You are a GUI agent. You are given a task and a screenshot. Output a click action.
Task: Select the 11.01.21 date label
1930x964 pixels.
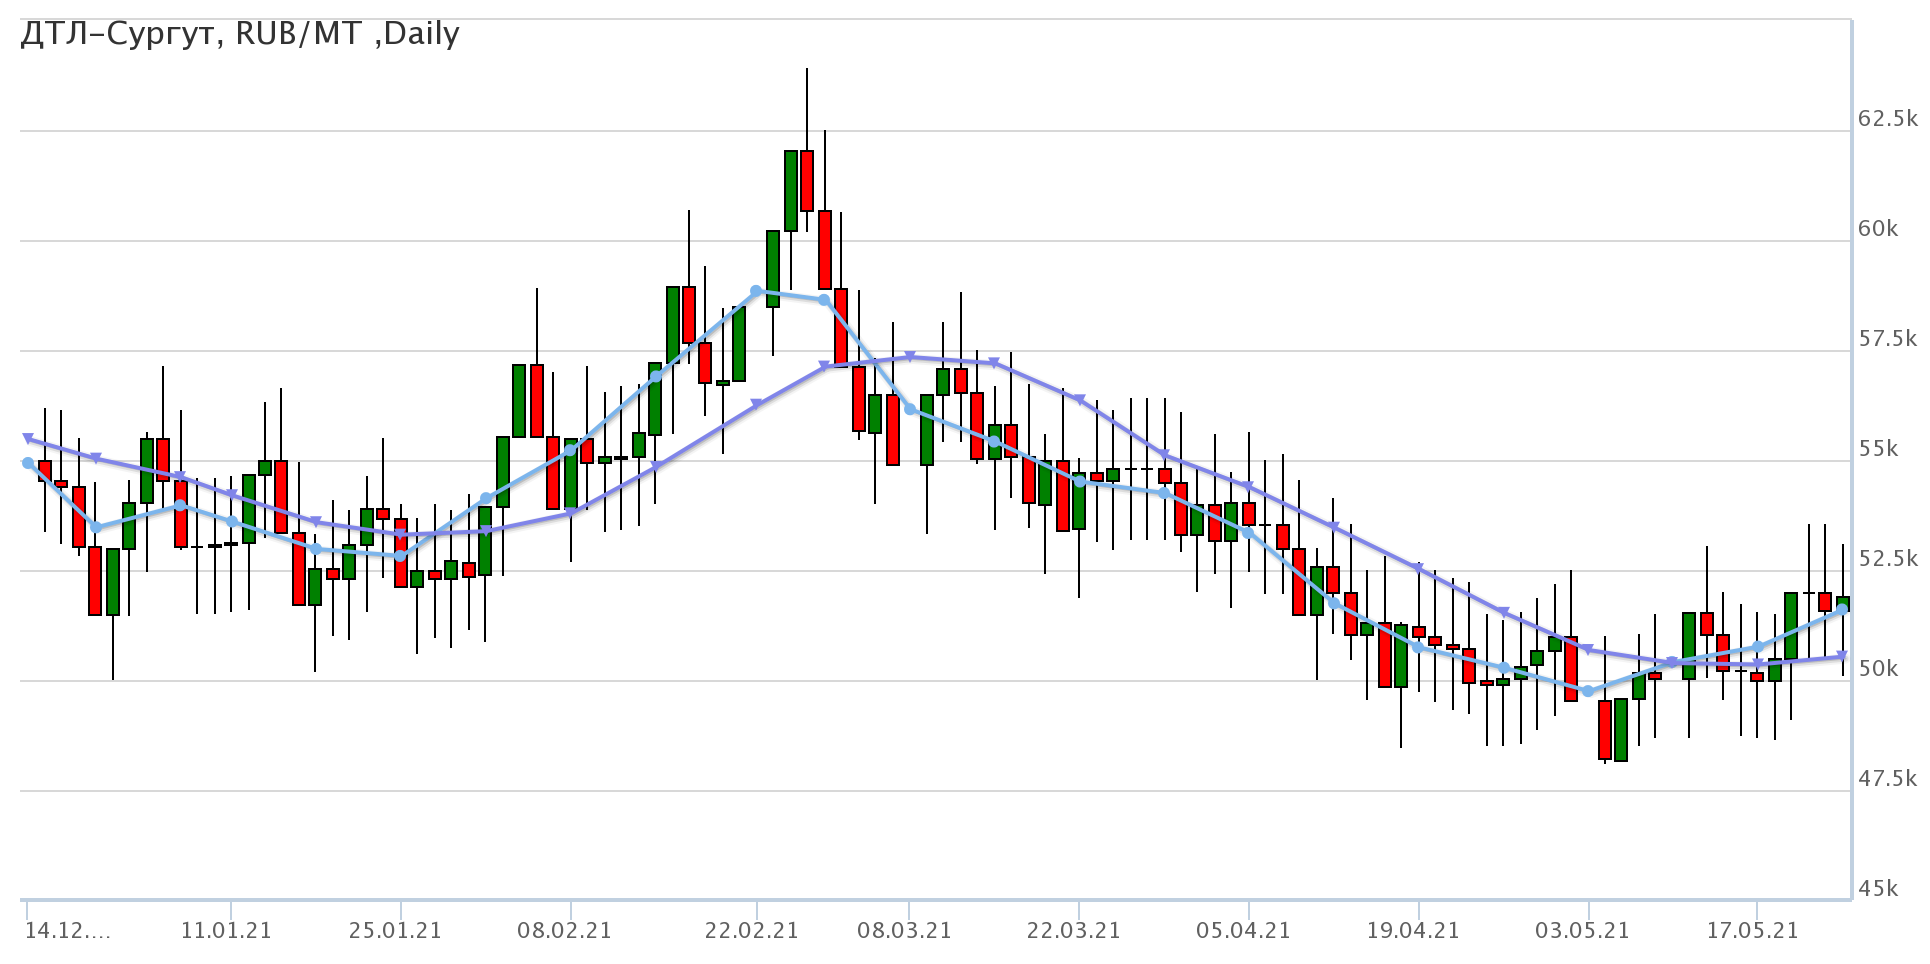pyautogui.click(x=226, y=931)
